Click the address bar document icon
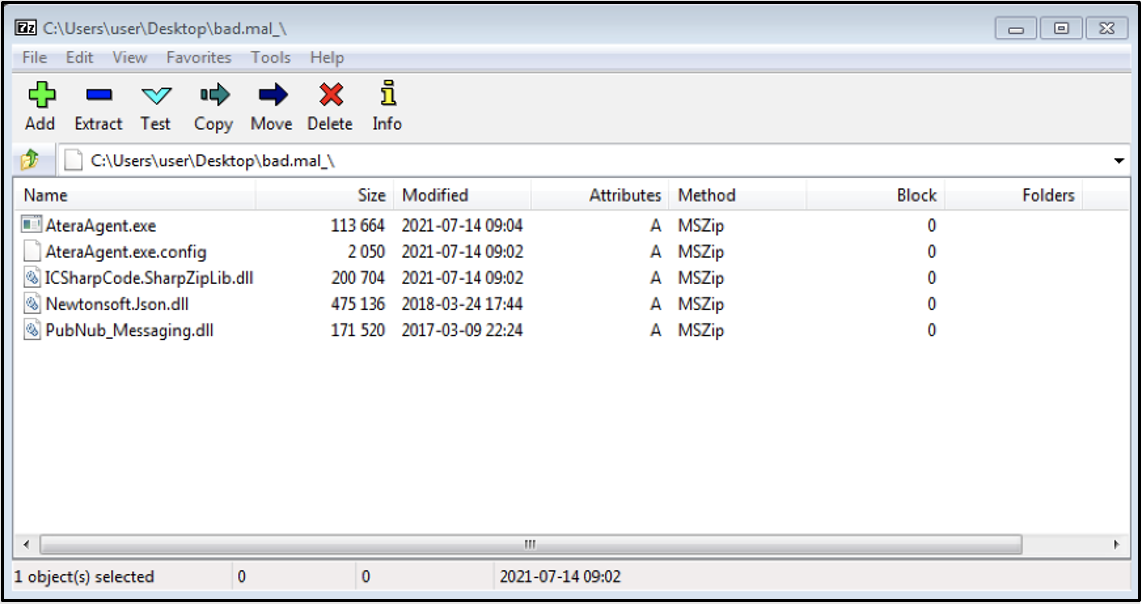 point(72,160)
